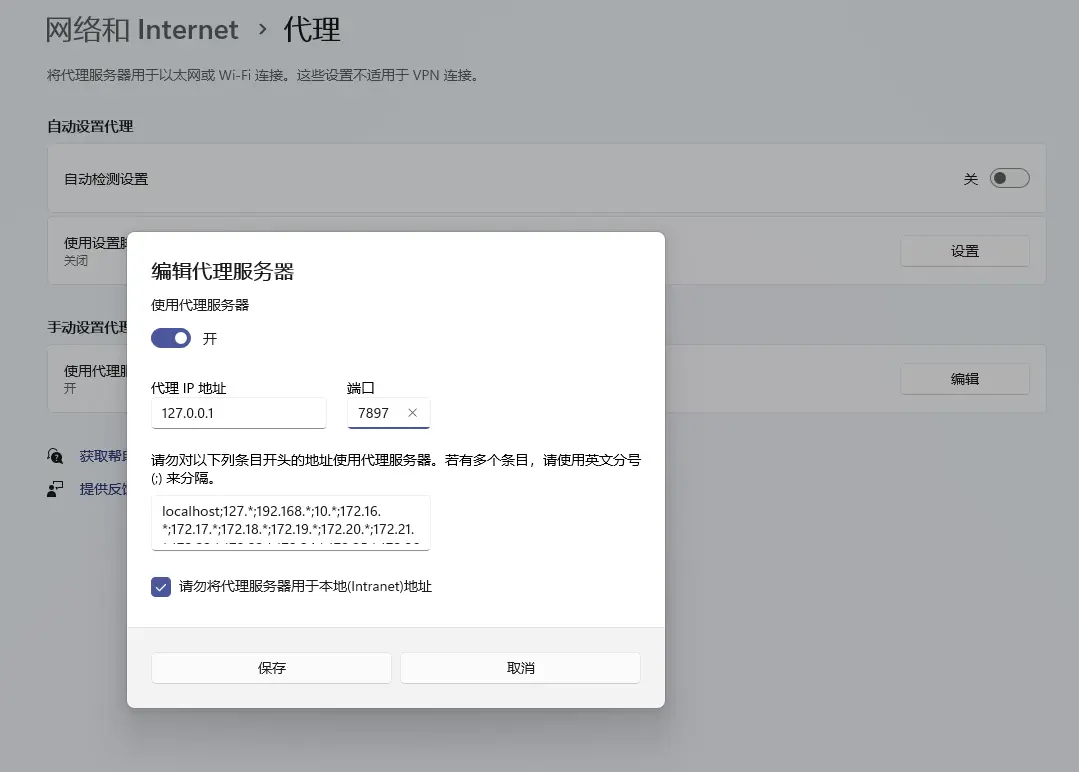The image size is (1079, 772).
Task: Click the 编辑代理服务器 dialog title
Action: (222, 271)
